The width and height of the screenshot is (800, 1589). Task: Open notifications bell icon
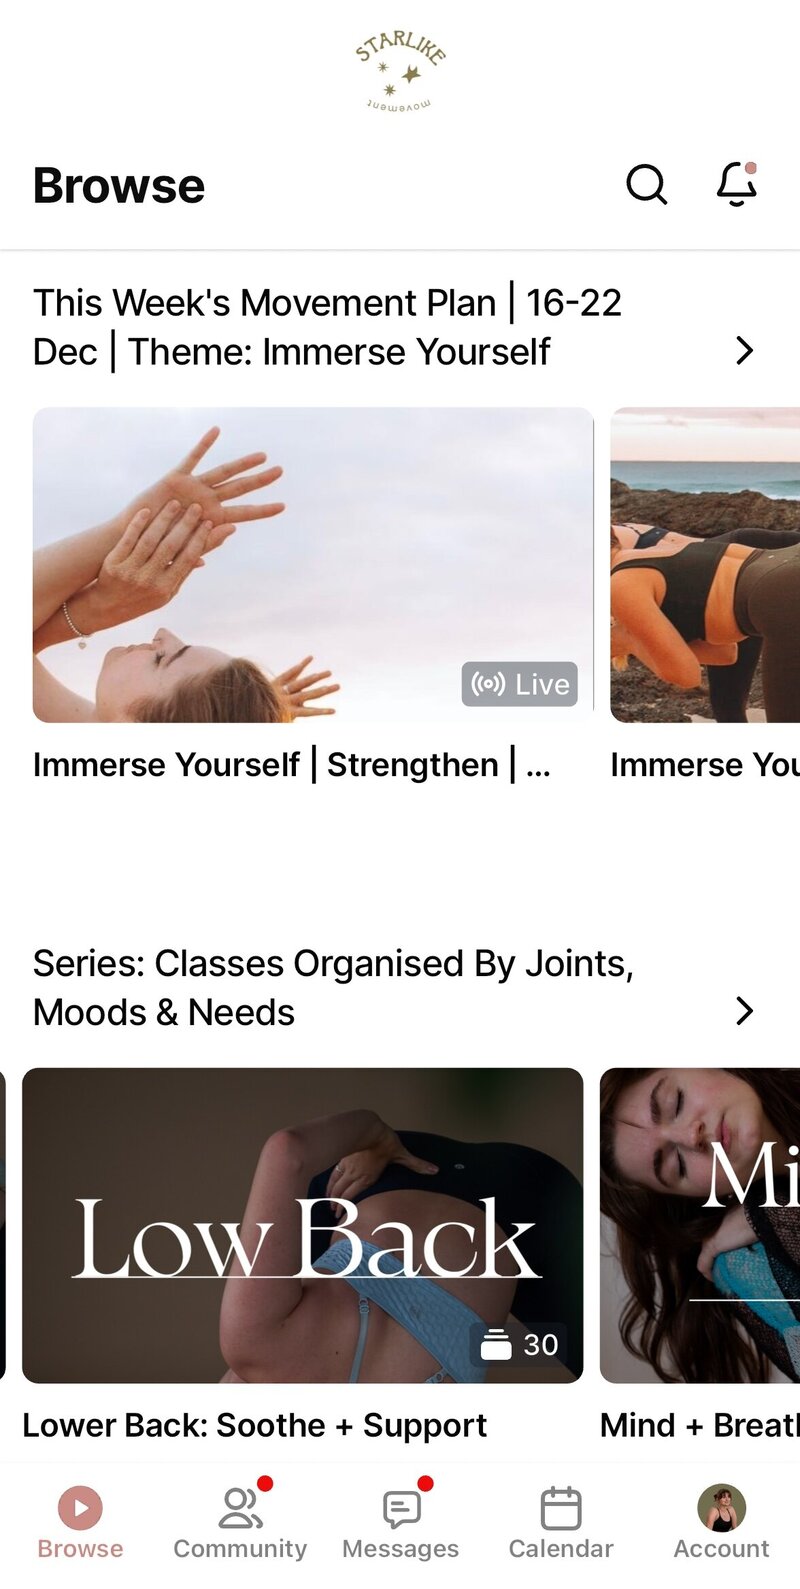737,184
